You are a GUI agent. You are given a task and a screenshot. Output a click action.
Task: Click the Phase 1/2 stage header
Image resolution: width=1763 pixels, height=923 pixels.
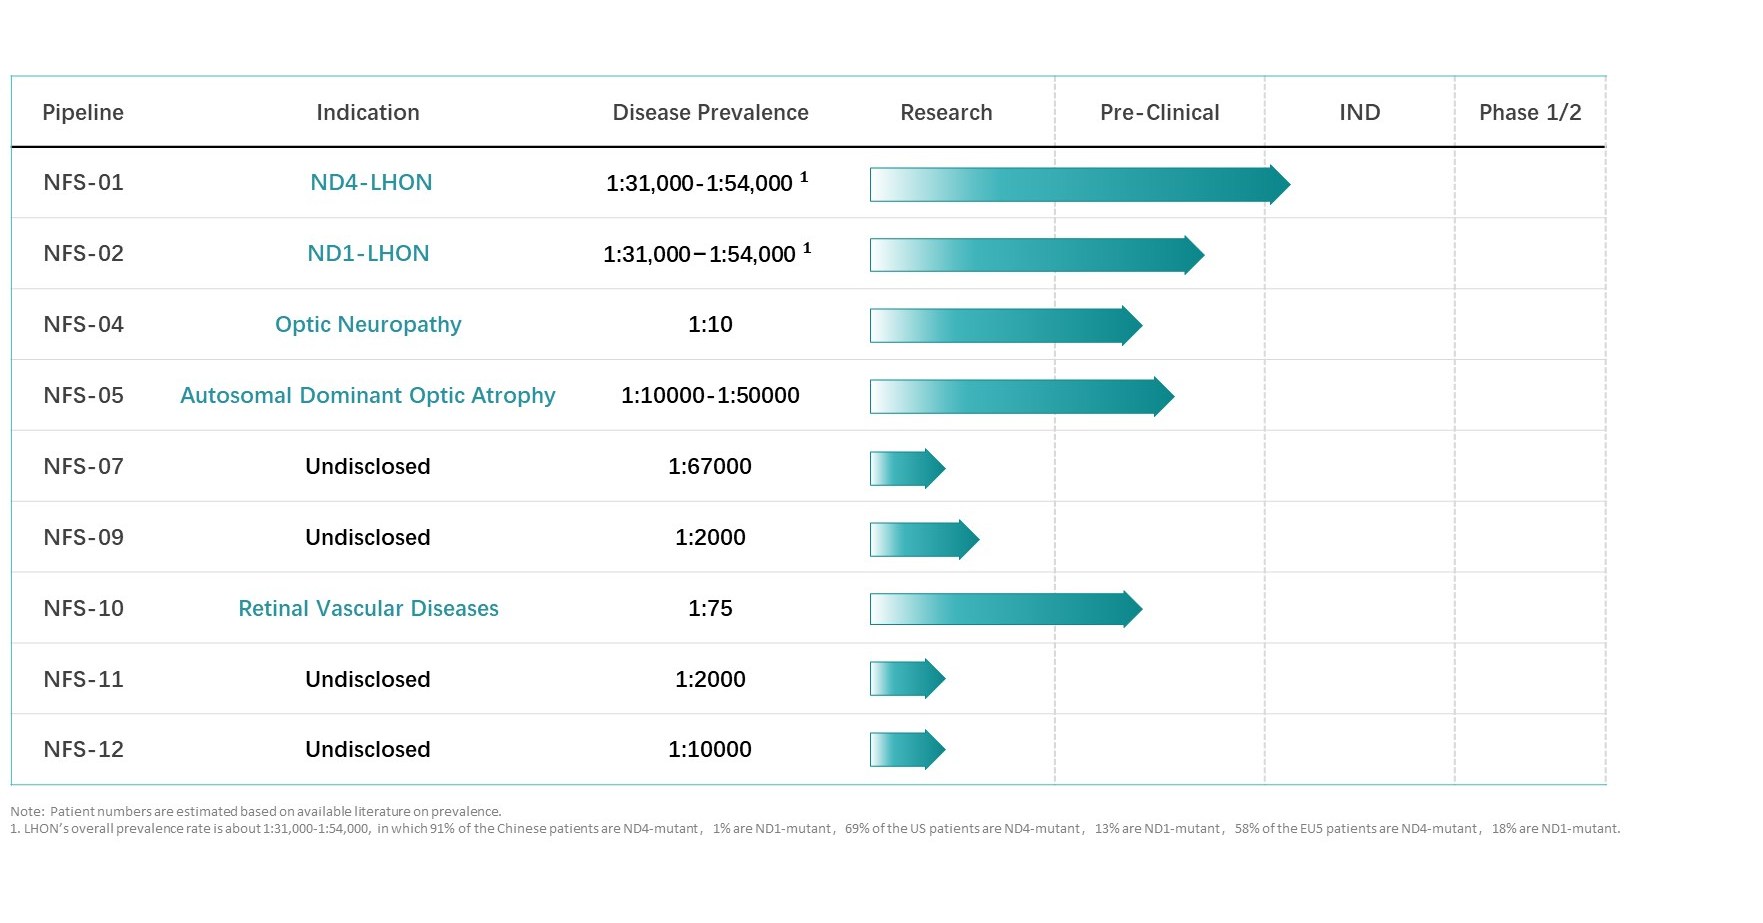[1529, 113]
